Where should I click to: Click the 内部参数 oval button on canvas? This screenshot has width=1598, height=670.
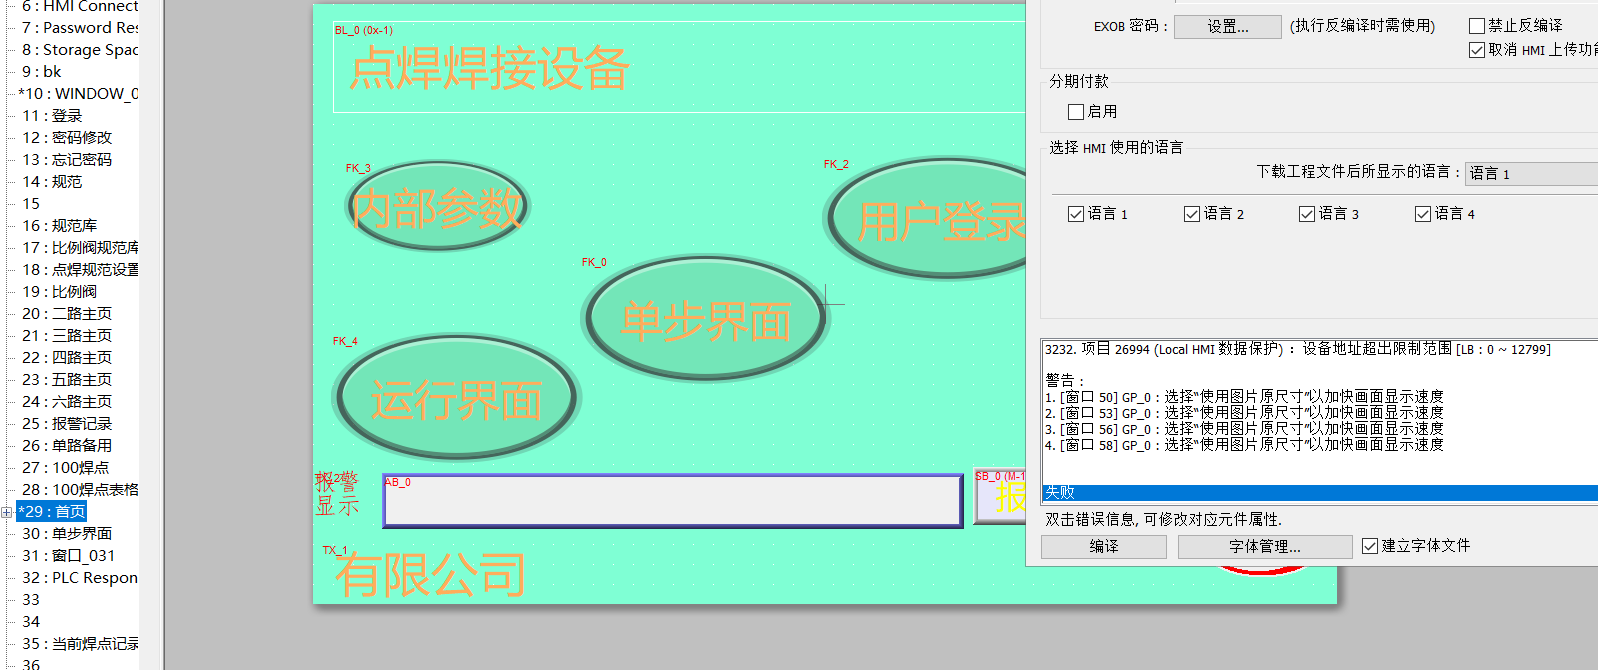[x=437, y=208]
